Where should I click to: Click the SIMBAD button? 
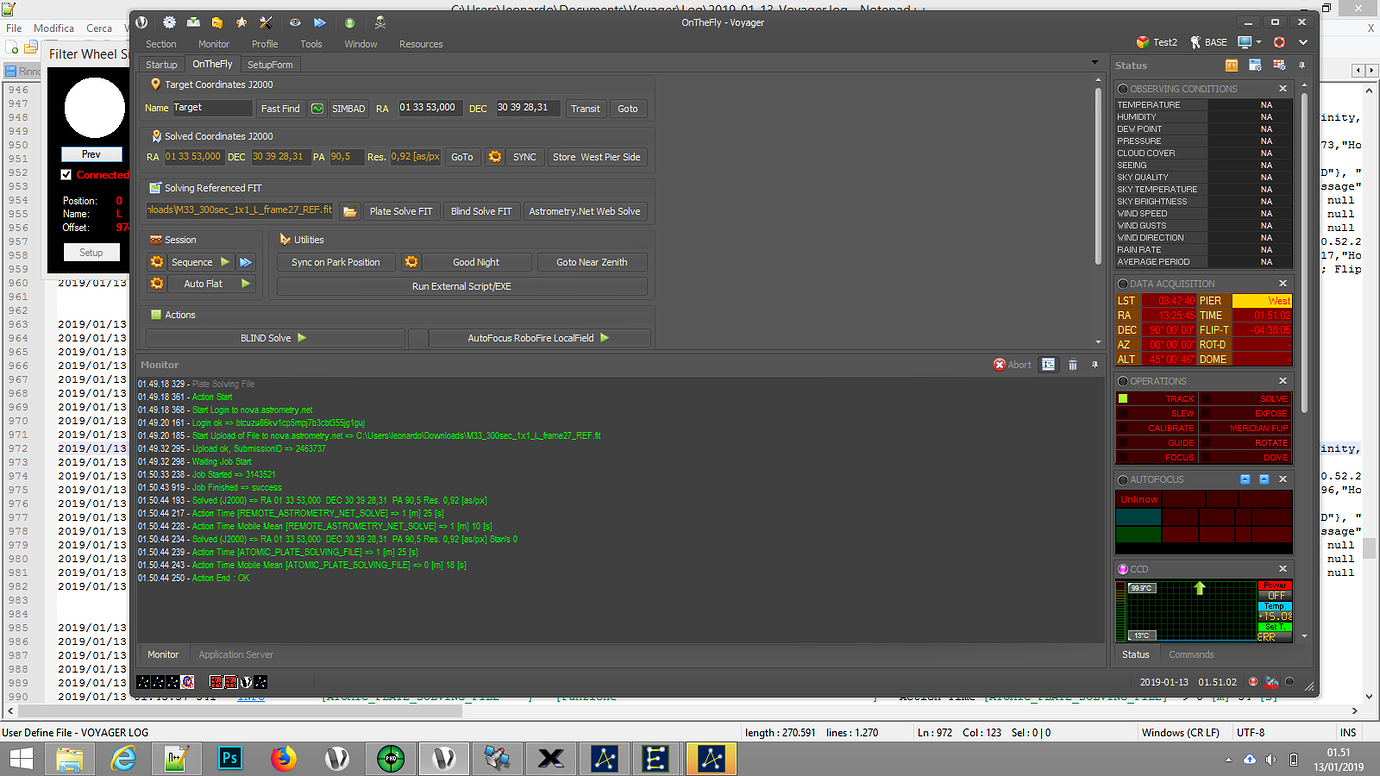coord(349,108)
